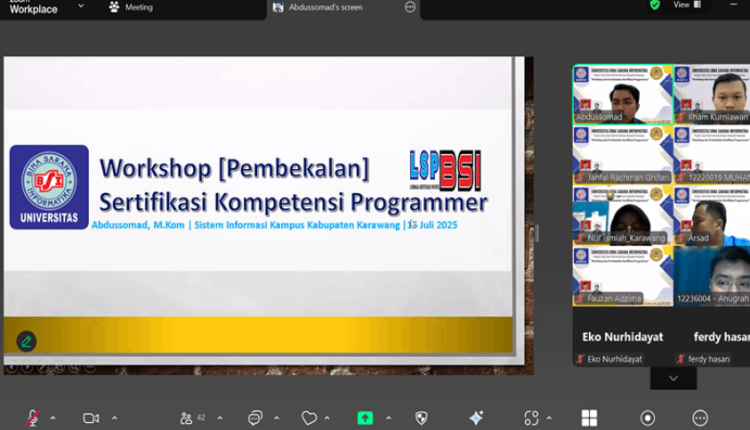Minimize the Zoom window
The width and height of the screenshot is (750, 430).
point(733,5)
